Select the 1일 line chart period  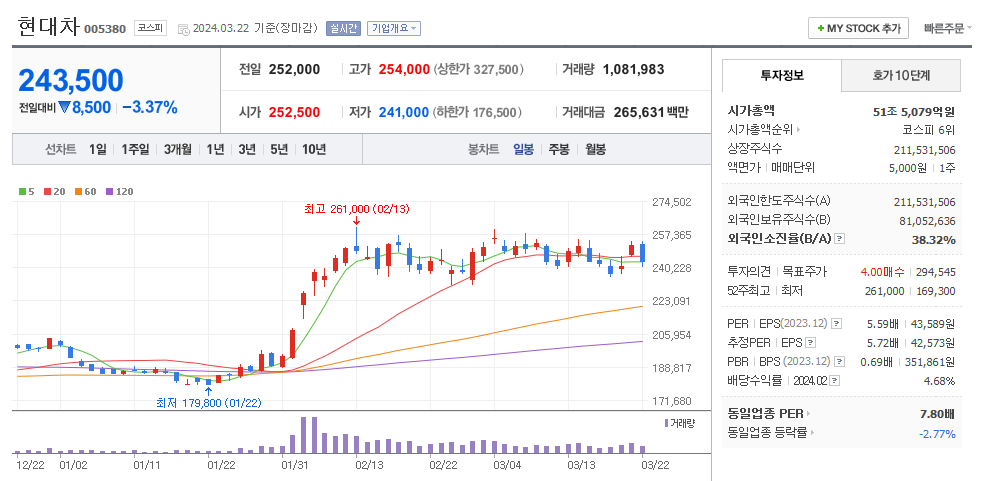click(97, 149)
